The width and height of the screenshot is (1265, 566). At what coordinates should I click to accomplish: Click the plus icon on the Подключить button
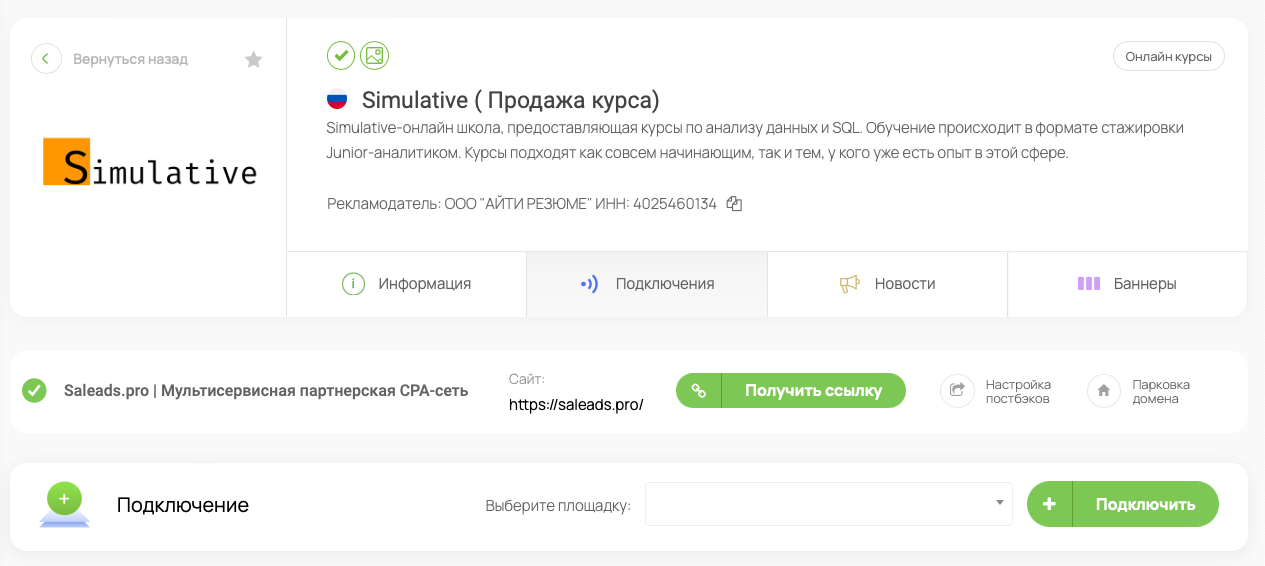[x=1049, y=504]
